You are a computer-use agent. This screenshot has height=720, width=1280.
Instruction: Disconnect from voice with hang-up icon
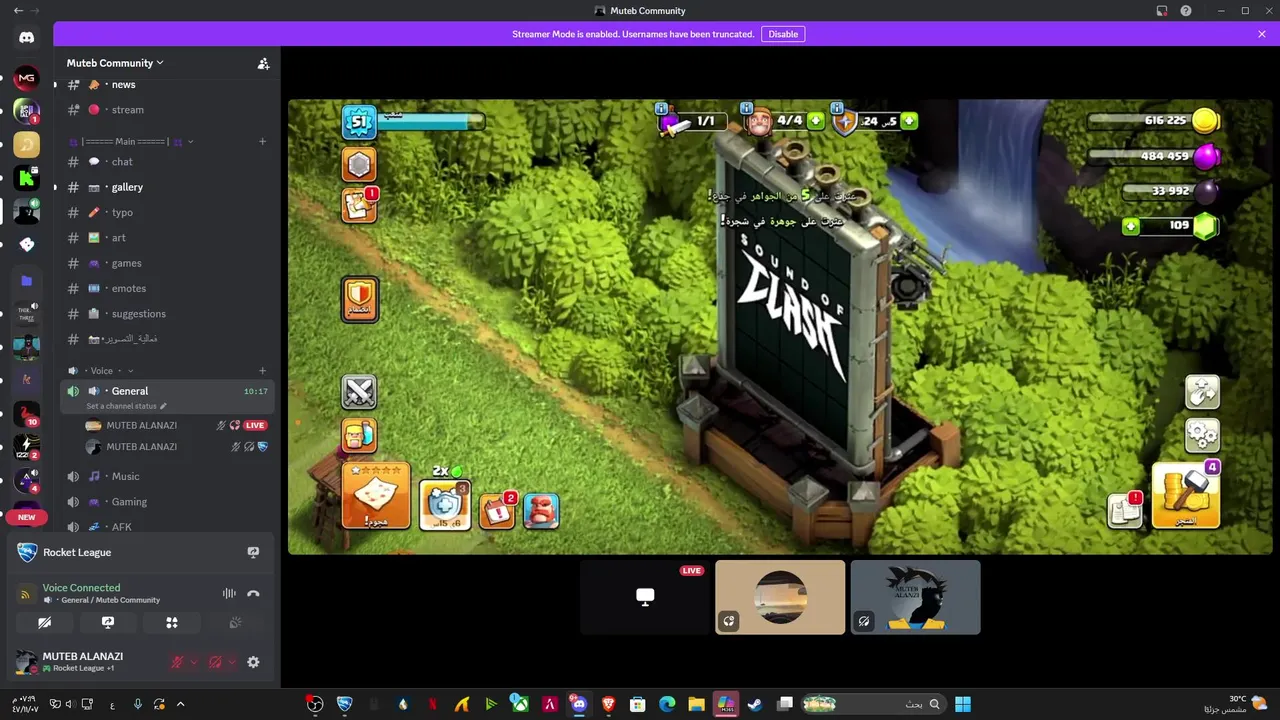(253, 594)
